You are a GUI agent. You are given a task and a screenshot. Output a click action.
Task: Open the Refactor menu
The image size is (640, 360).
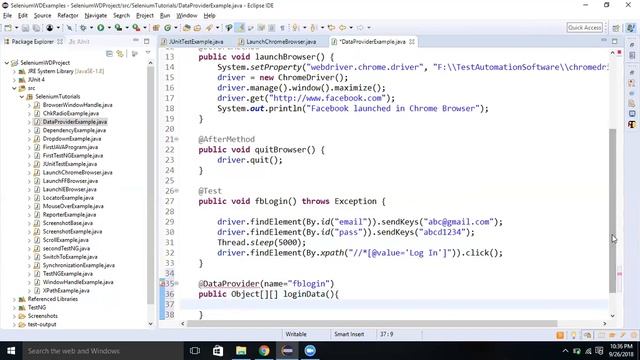(68, 16)
